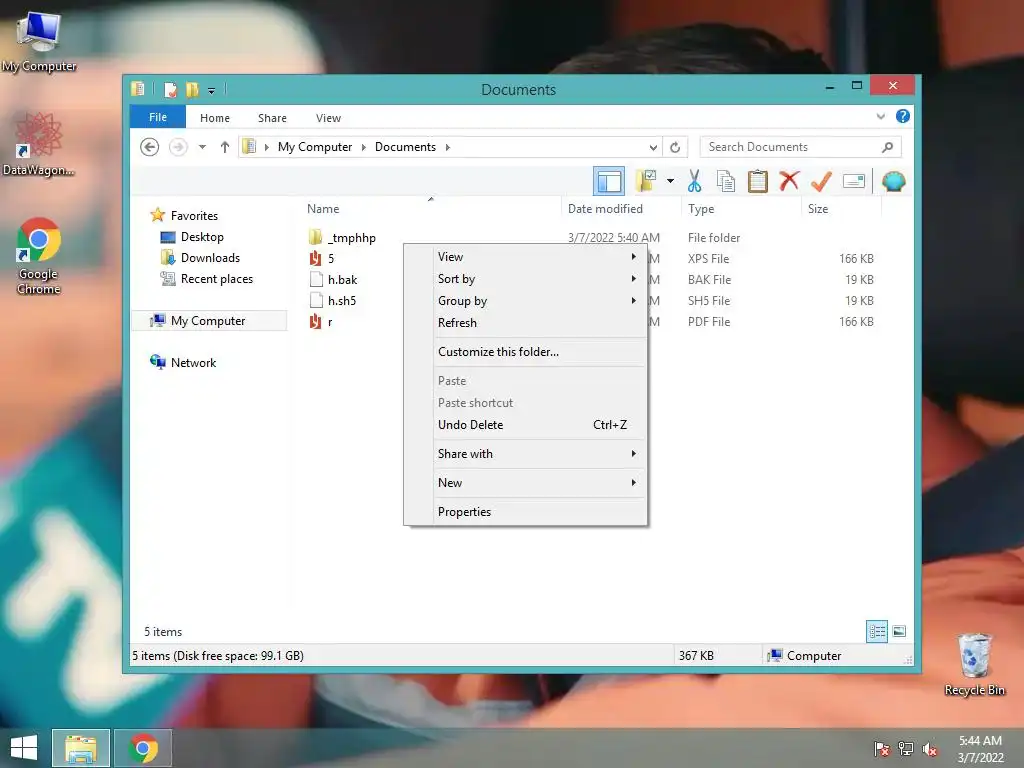Click the Copy icon in toolbar

(726, 181)
